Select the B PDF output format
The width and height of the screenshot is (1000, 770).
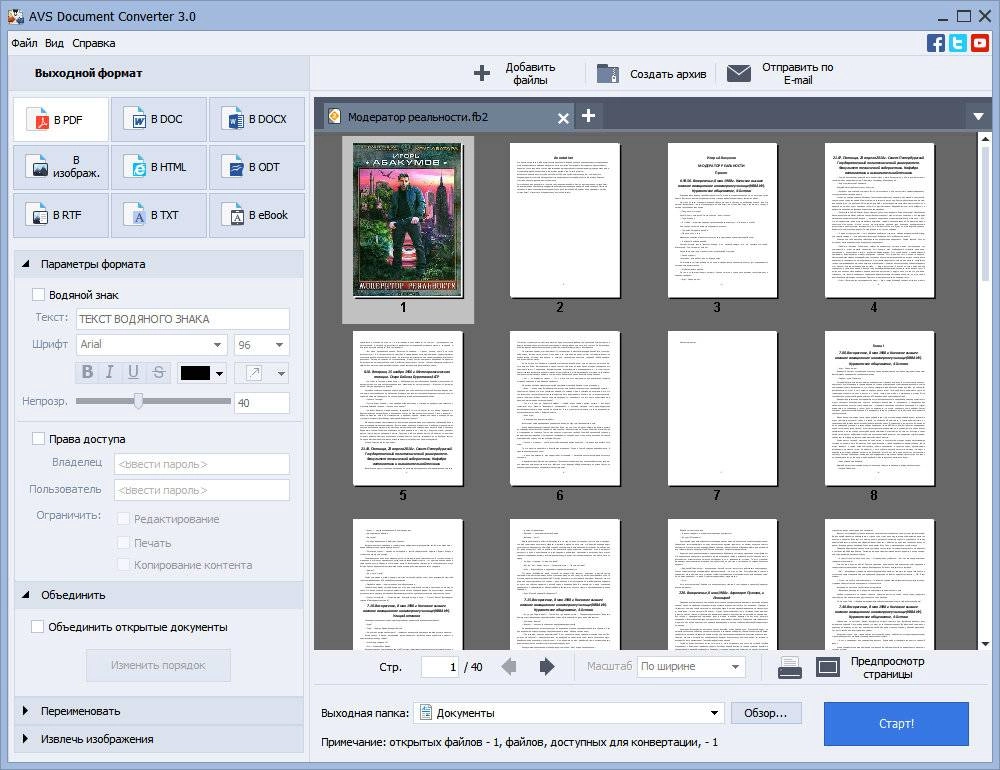61,119
